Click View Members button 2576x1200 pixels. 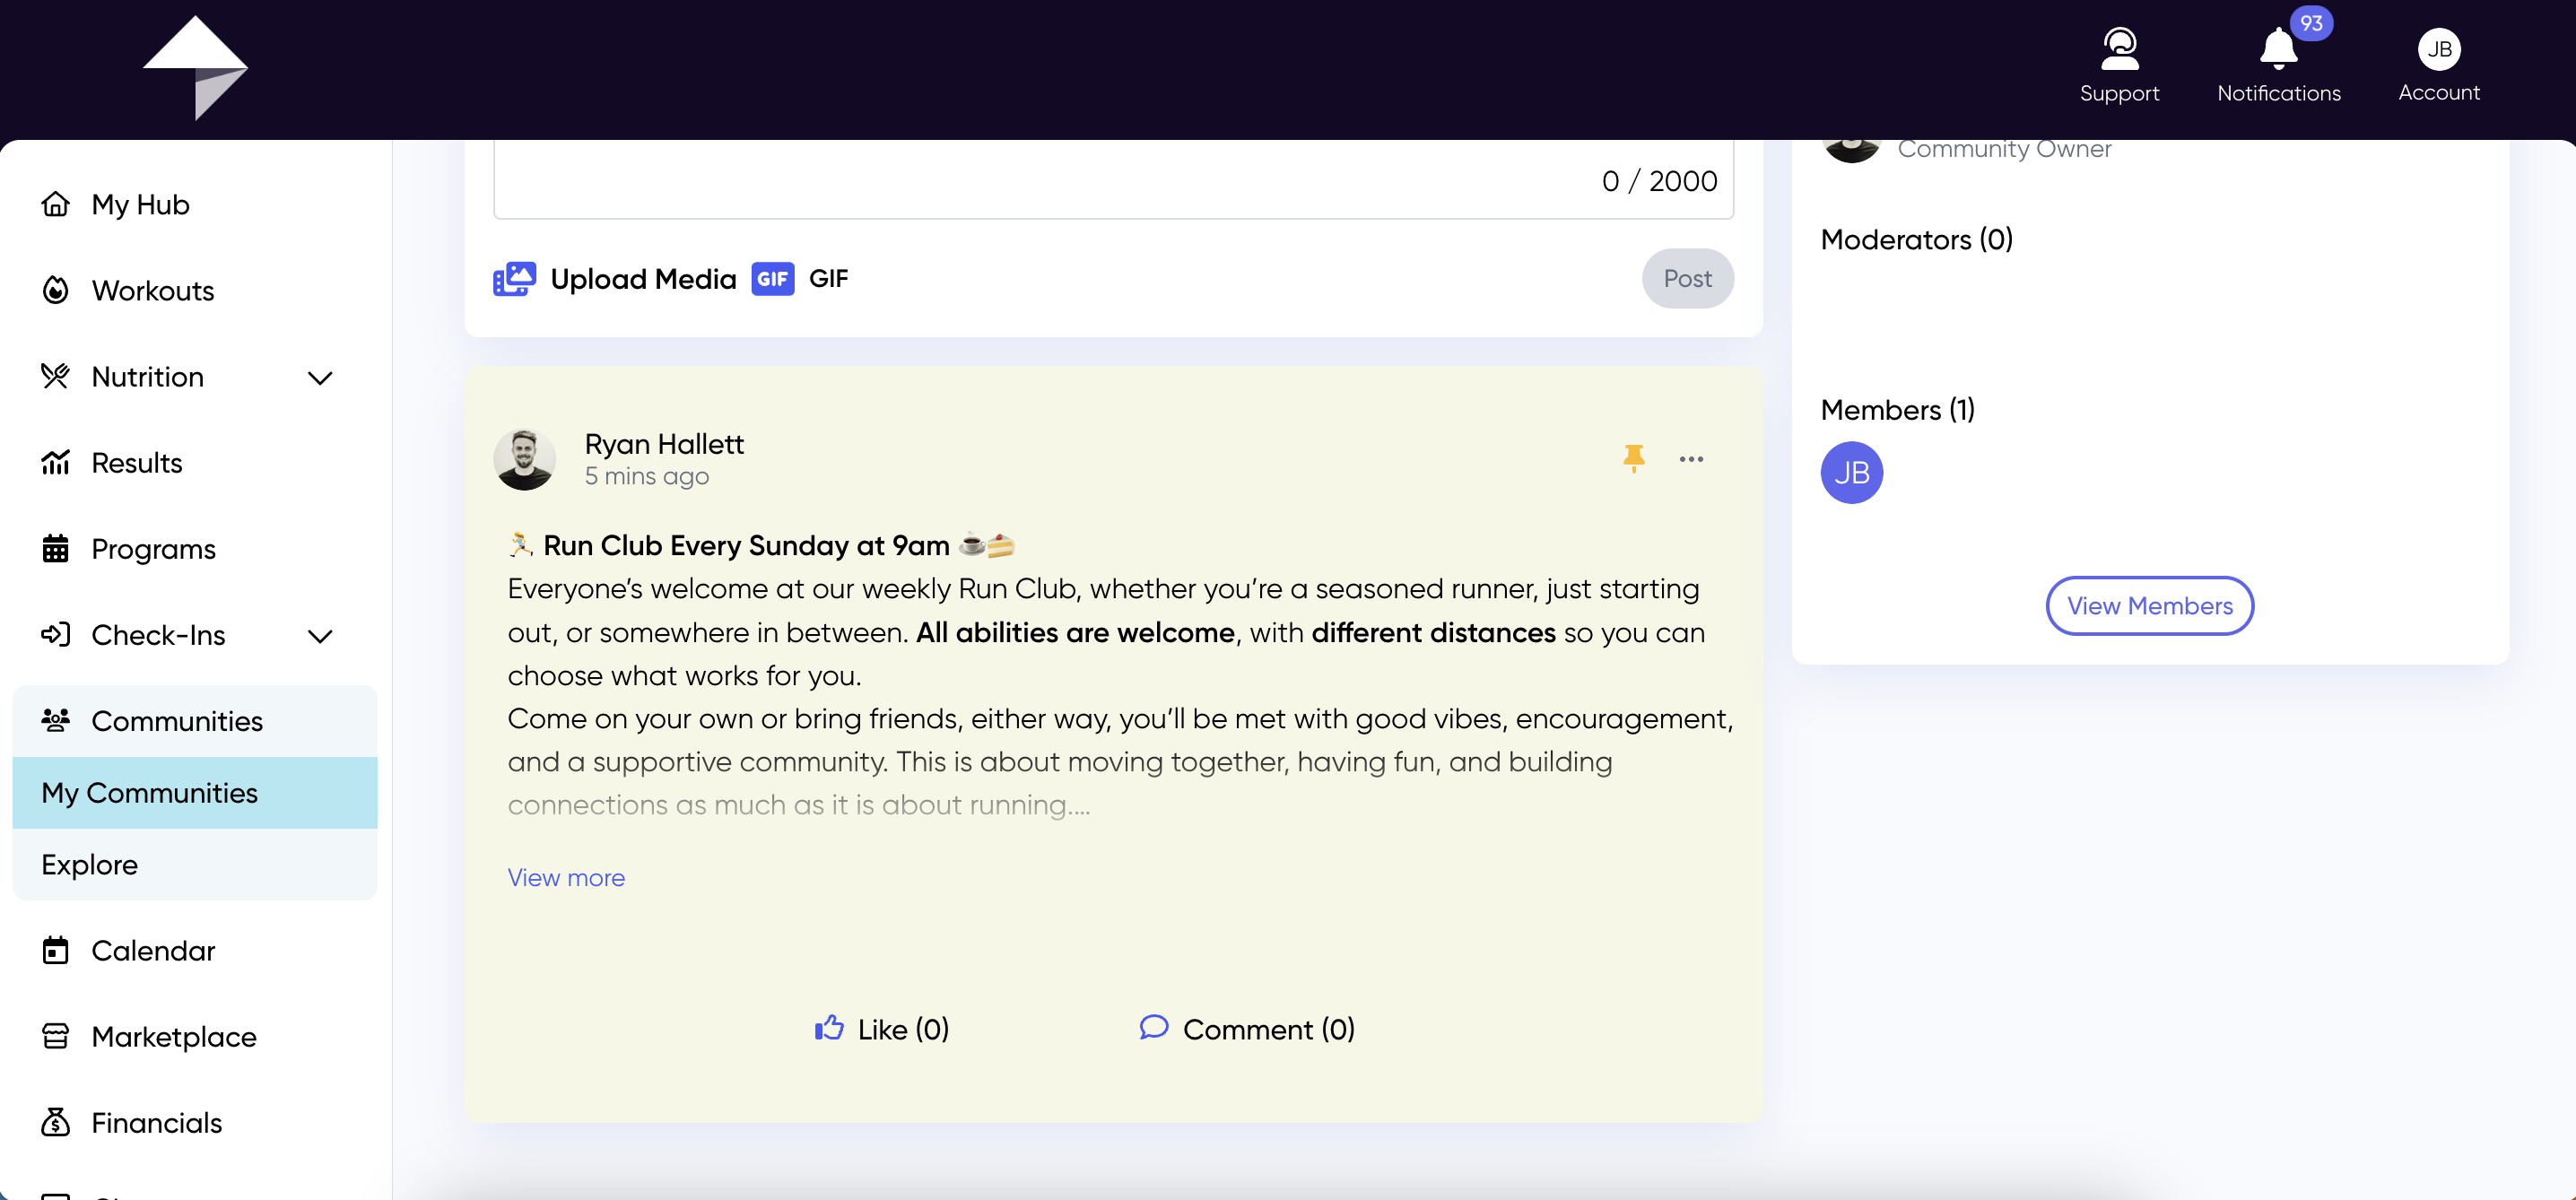point(2149,605)
